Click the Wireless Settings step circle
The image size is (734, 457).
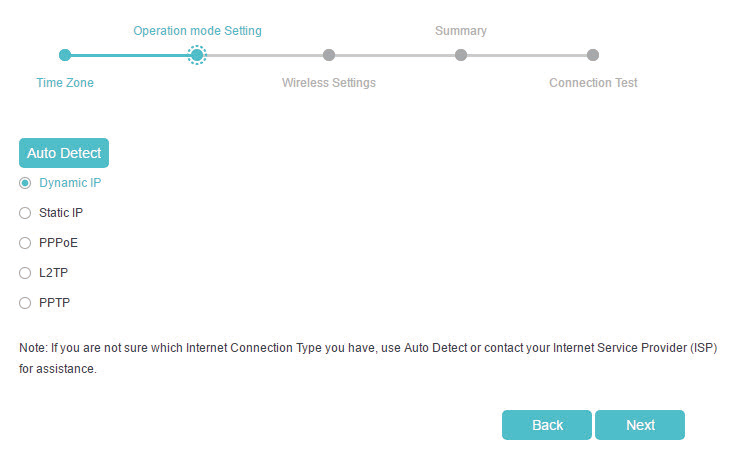pyautogui.click(x=329, y=55)
